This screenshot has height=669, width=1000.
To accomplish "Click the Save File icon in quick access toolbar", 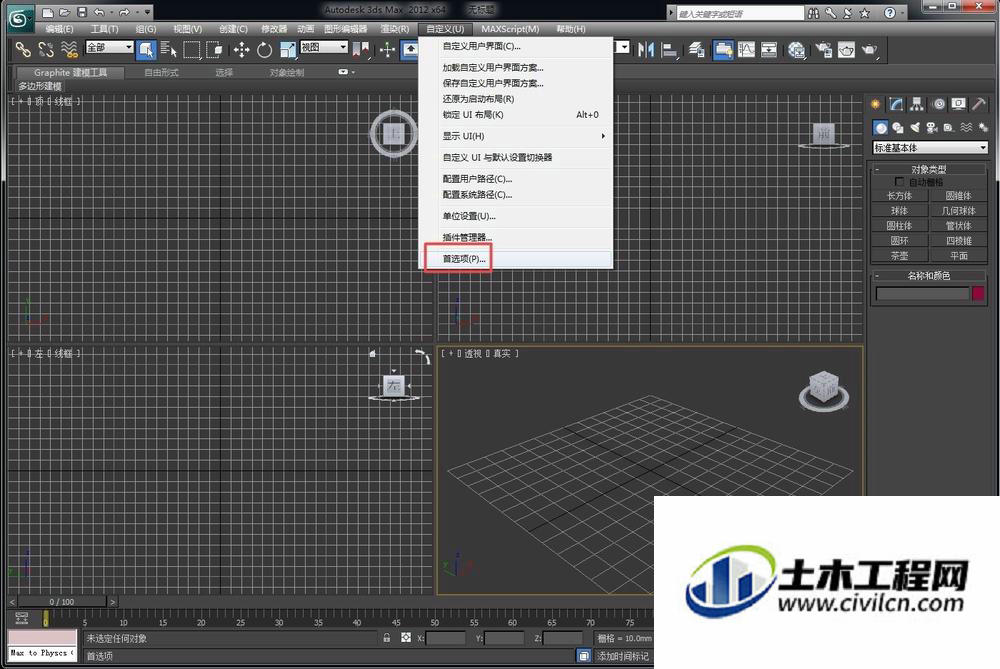I will (82, 12).
